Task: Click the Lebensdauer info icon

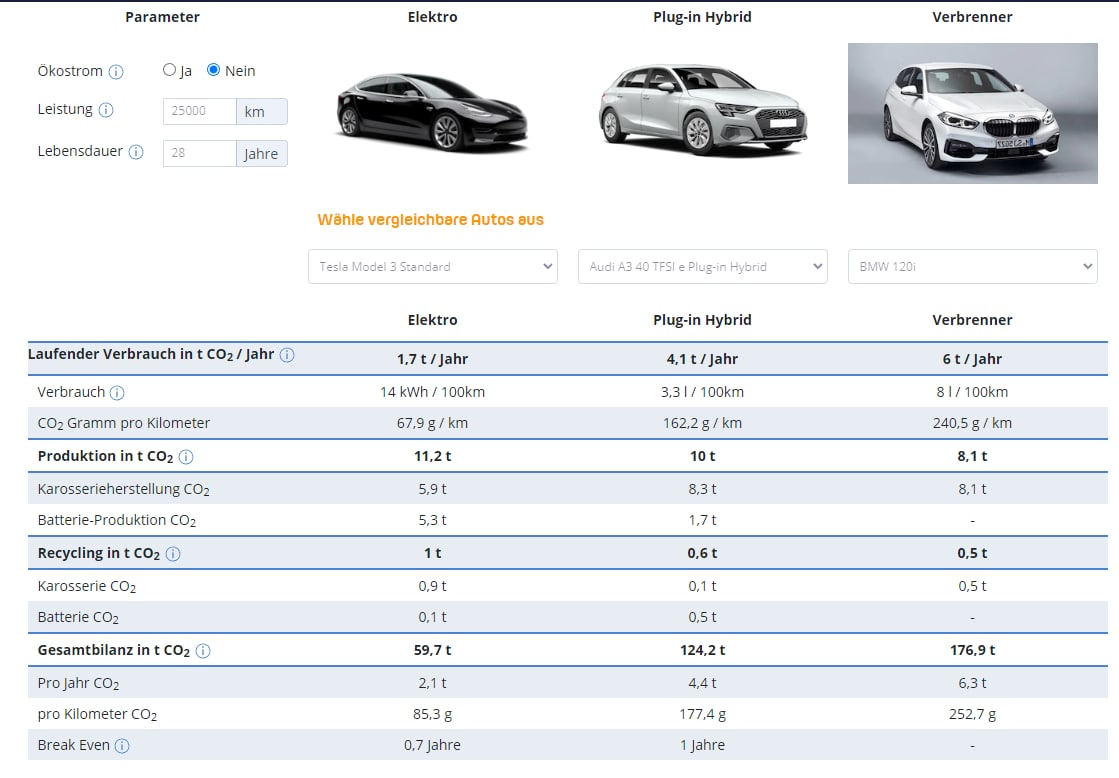Action: [x=136, y=152]
